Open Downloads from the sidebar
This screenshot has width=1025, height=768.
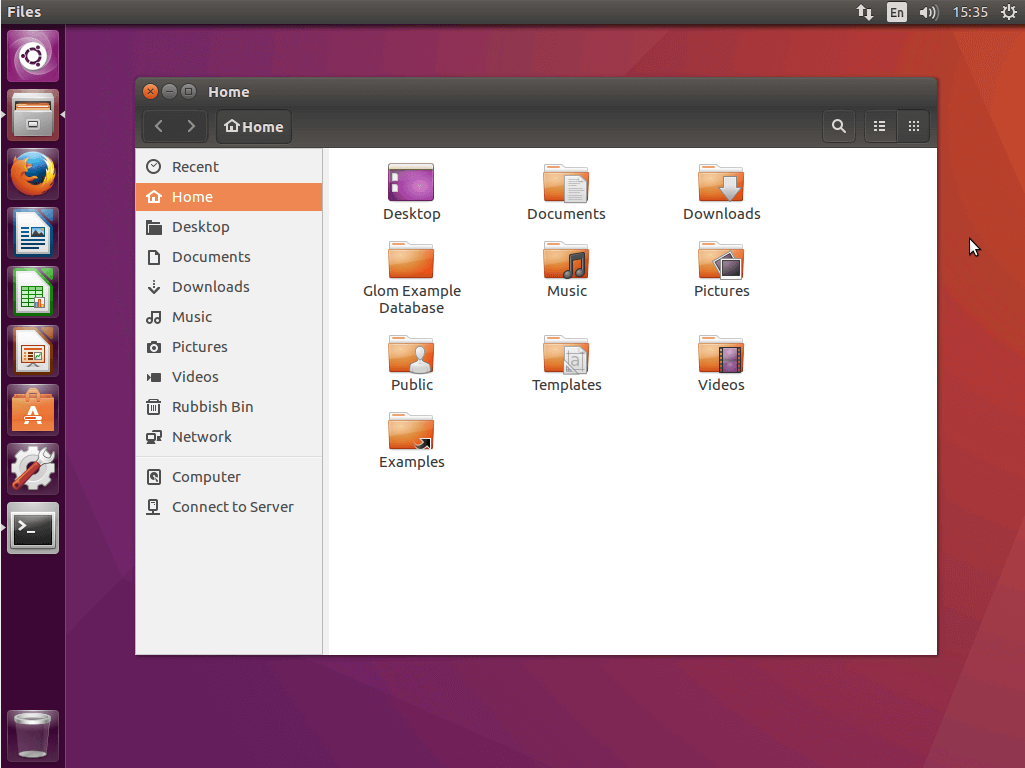click(x=229, y=287)
